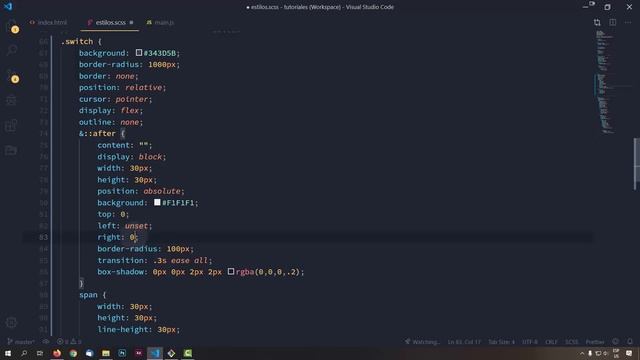Open the green Camtasia taskbar icon
Viewport: 640px width, 360px height.
[187, 353]
